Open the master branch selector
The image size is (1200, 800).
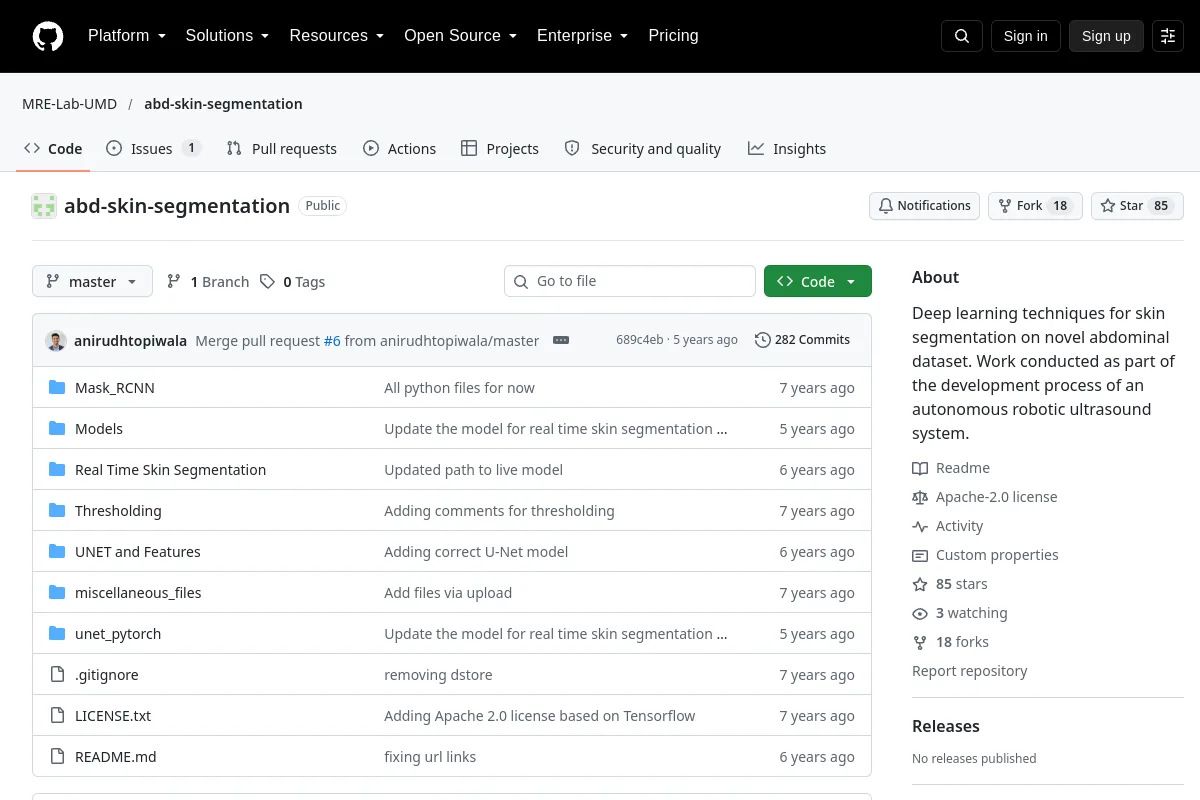point(92,282)
